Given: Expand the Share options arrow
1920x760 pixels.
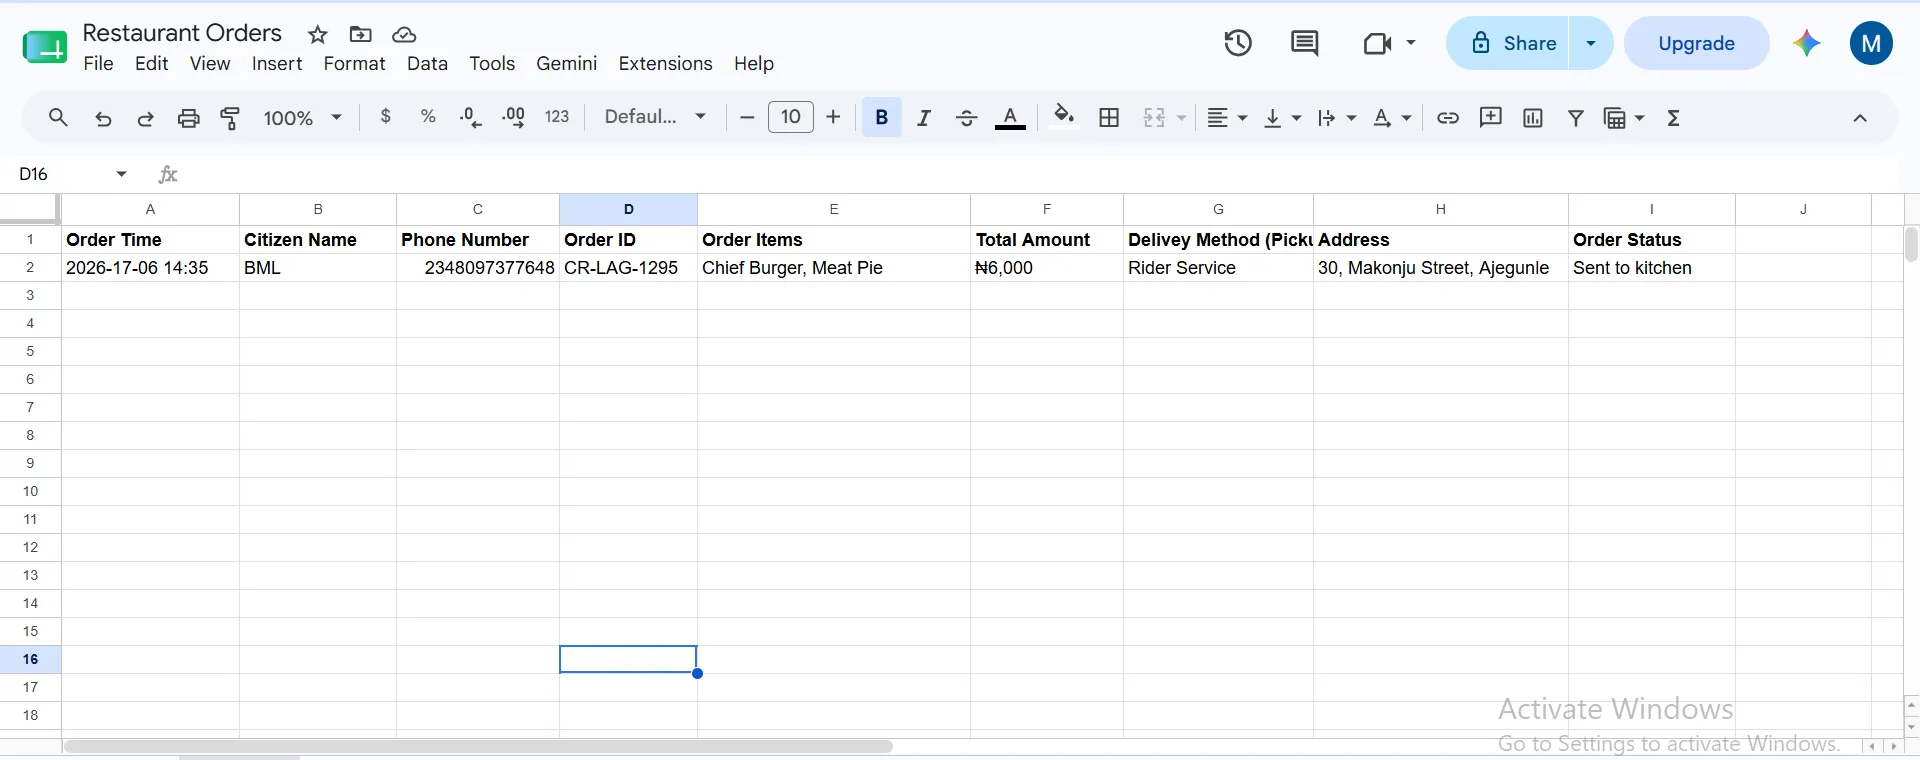Looking at the screenshot, I should click(x=1591, y=43).
